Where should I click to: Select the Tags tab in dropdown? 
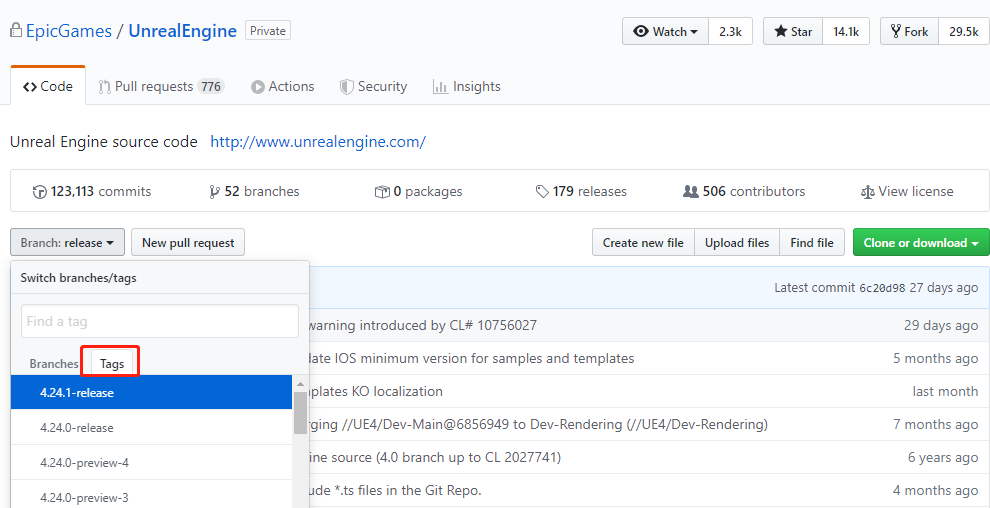tap(112, 364)
